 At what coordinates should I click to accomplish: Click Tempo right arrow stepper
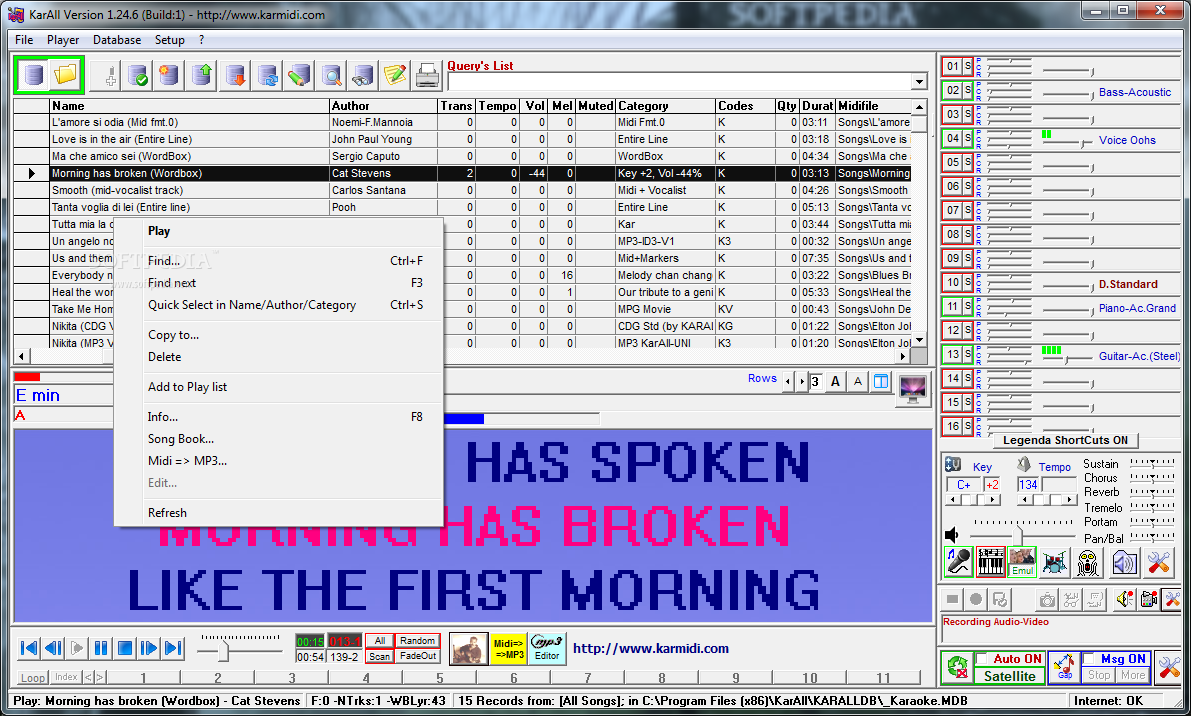click(1070, 500)
